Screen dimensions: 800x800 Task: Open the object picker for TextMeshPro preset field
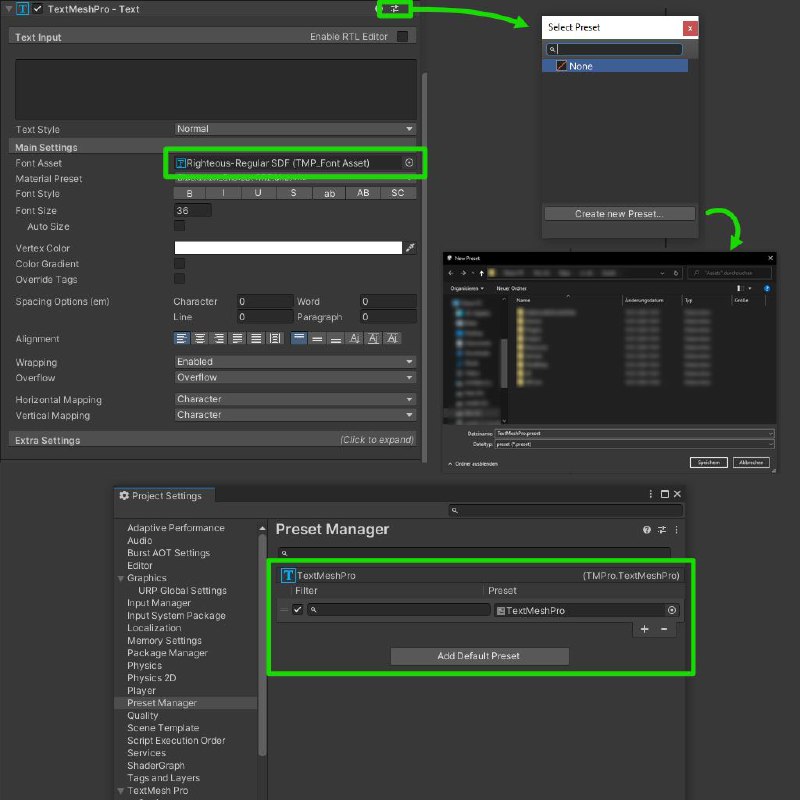[x=671, y=610]
